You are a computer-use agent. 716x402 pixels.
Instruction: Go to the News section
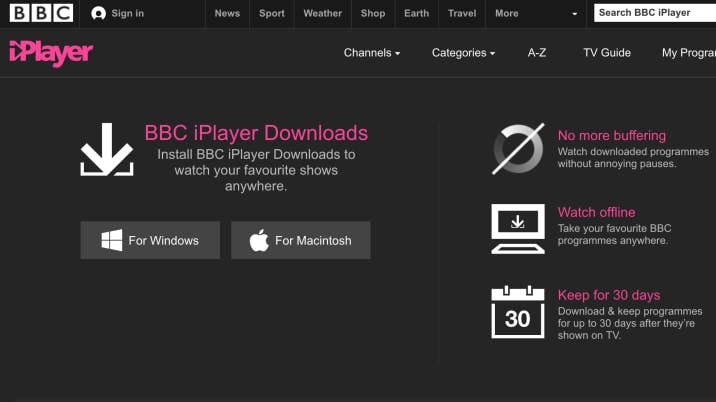point(227,14)
